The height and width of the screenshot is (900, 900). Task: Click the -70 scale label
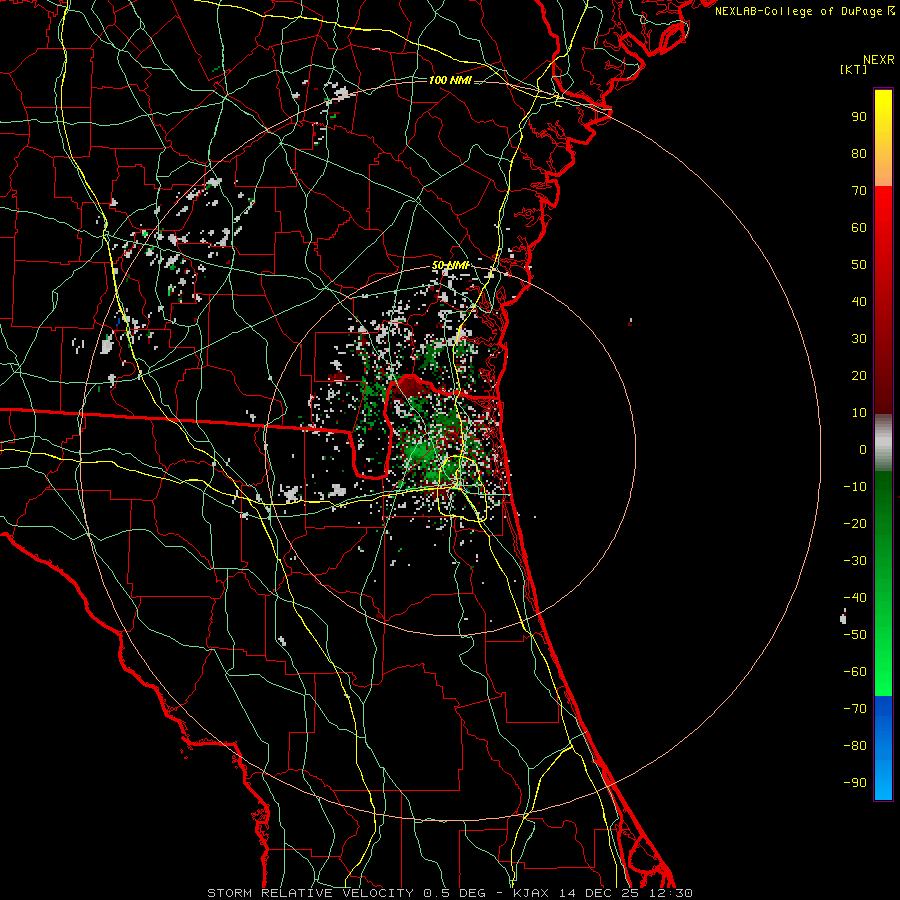855,709
